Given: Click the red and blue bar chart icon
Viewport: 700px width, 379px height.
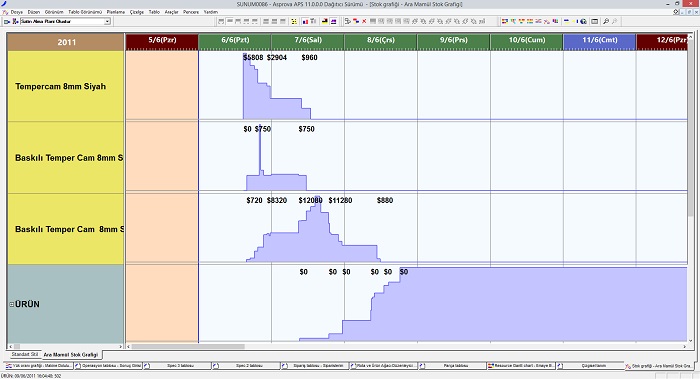Looking at the screenshot, I should (305, 21).
